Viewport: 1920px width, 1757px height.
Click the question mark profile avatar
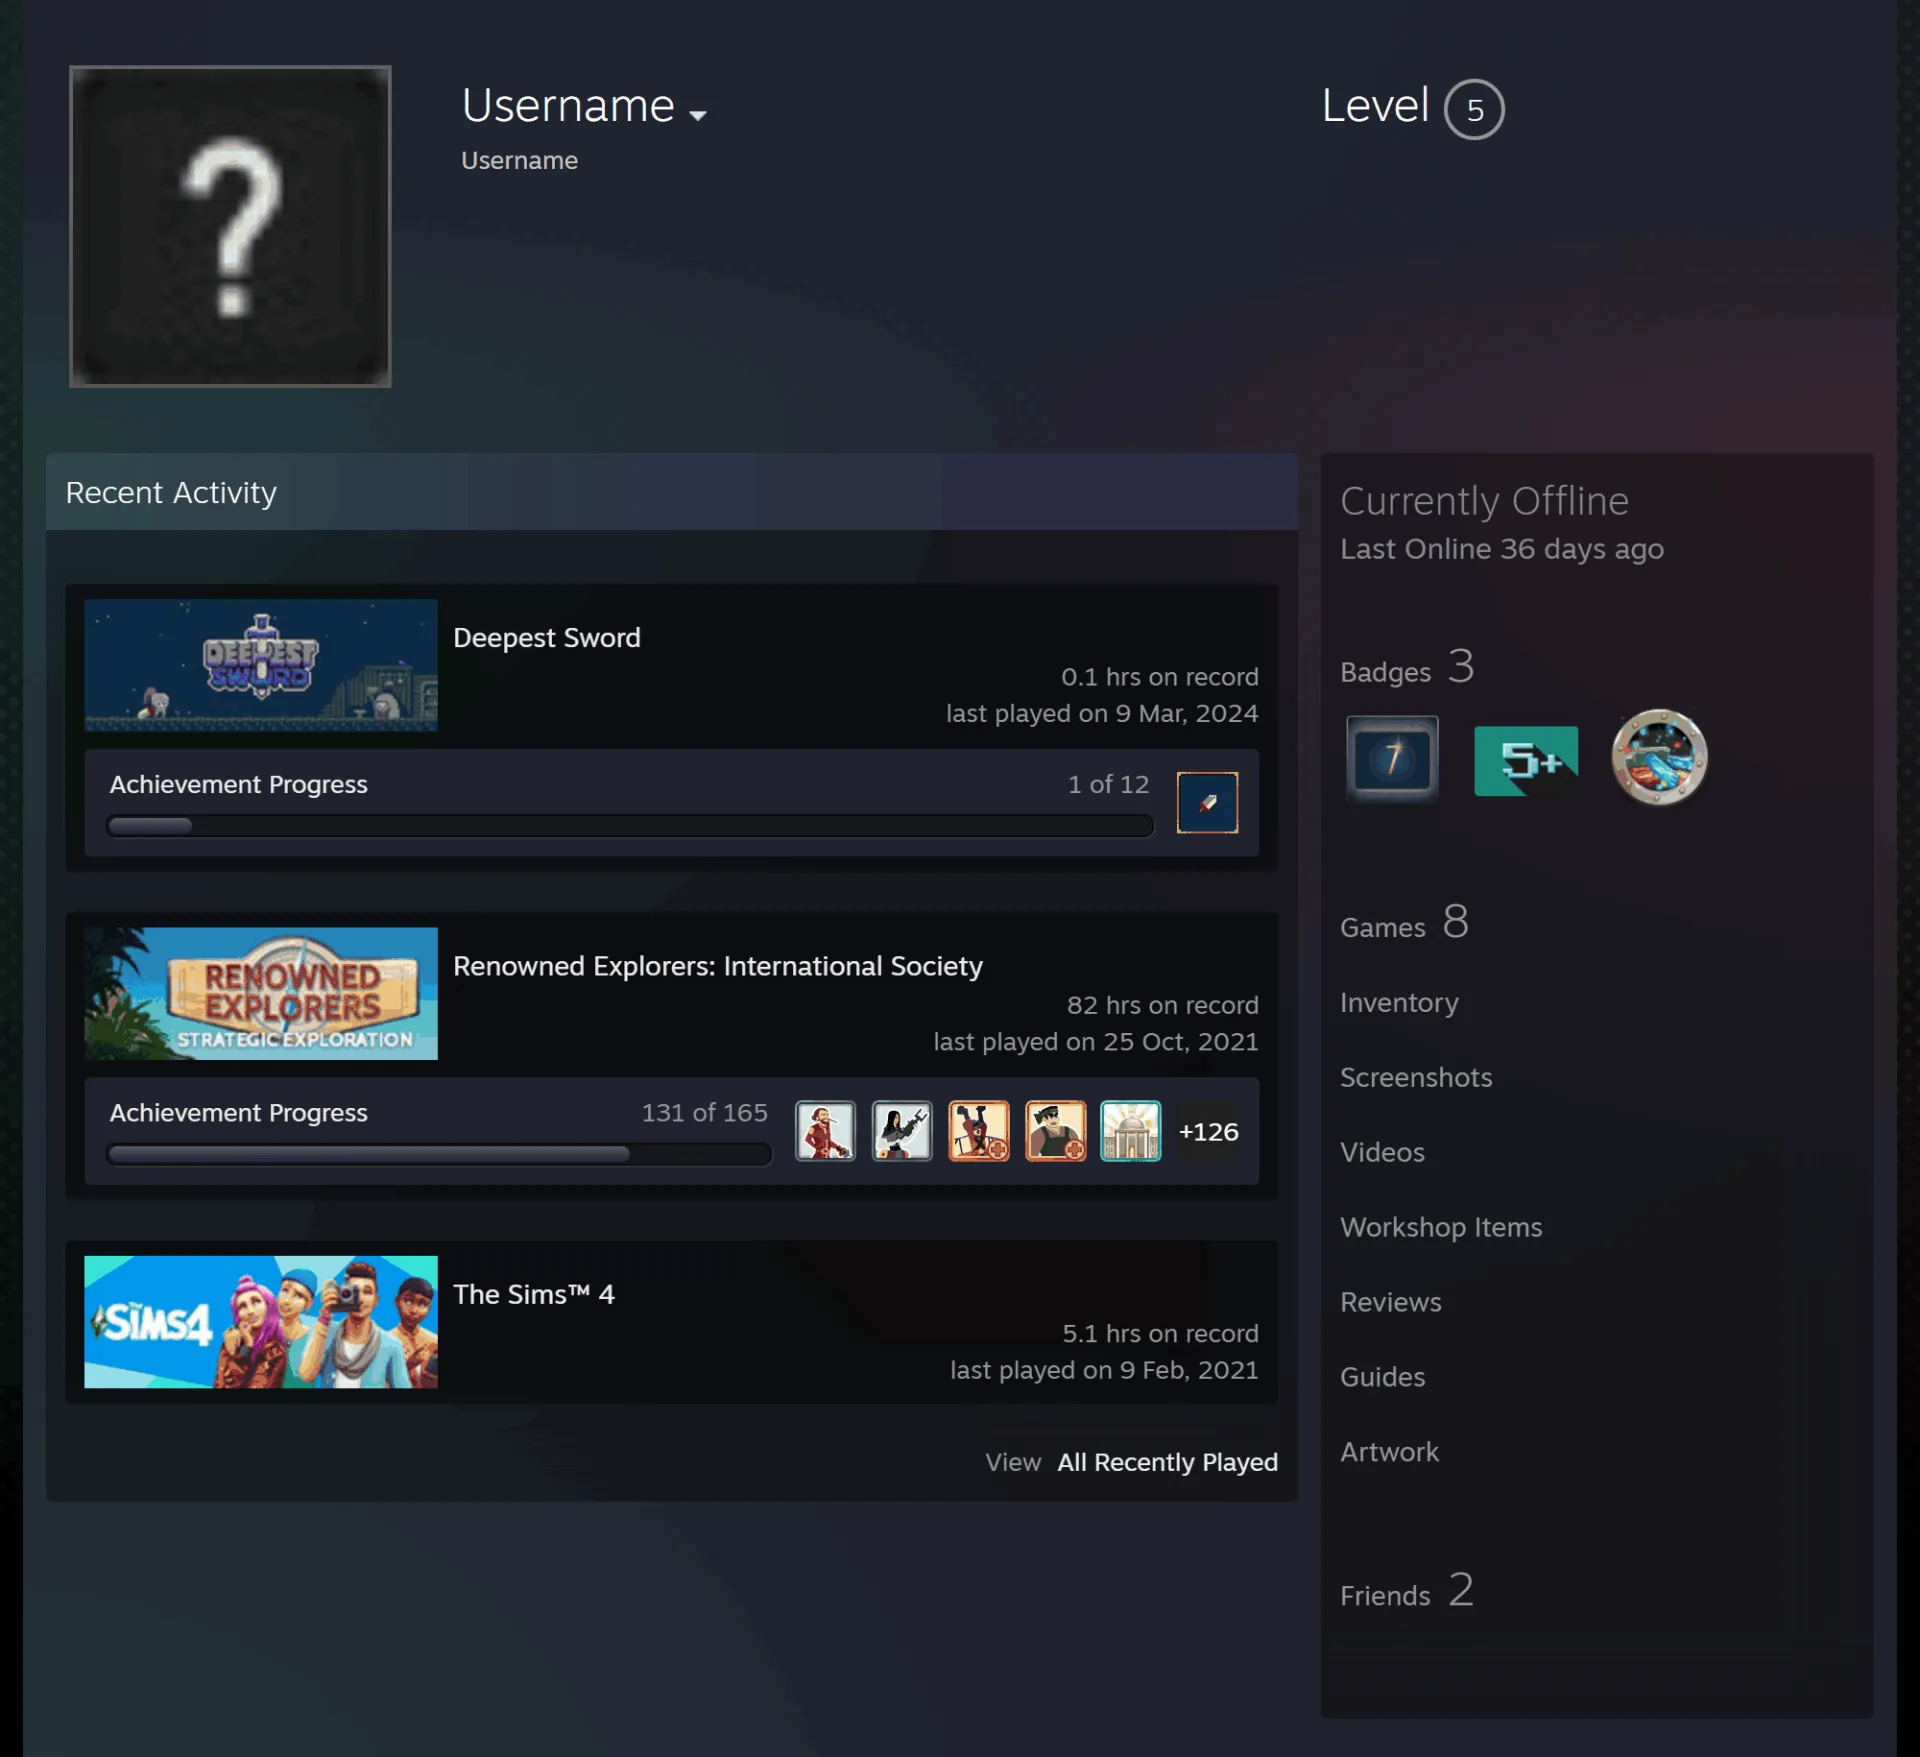[230, 226]
